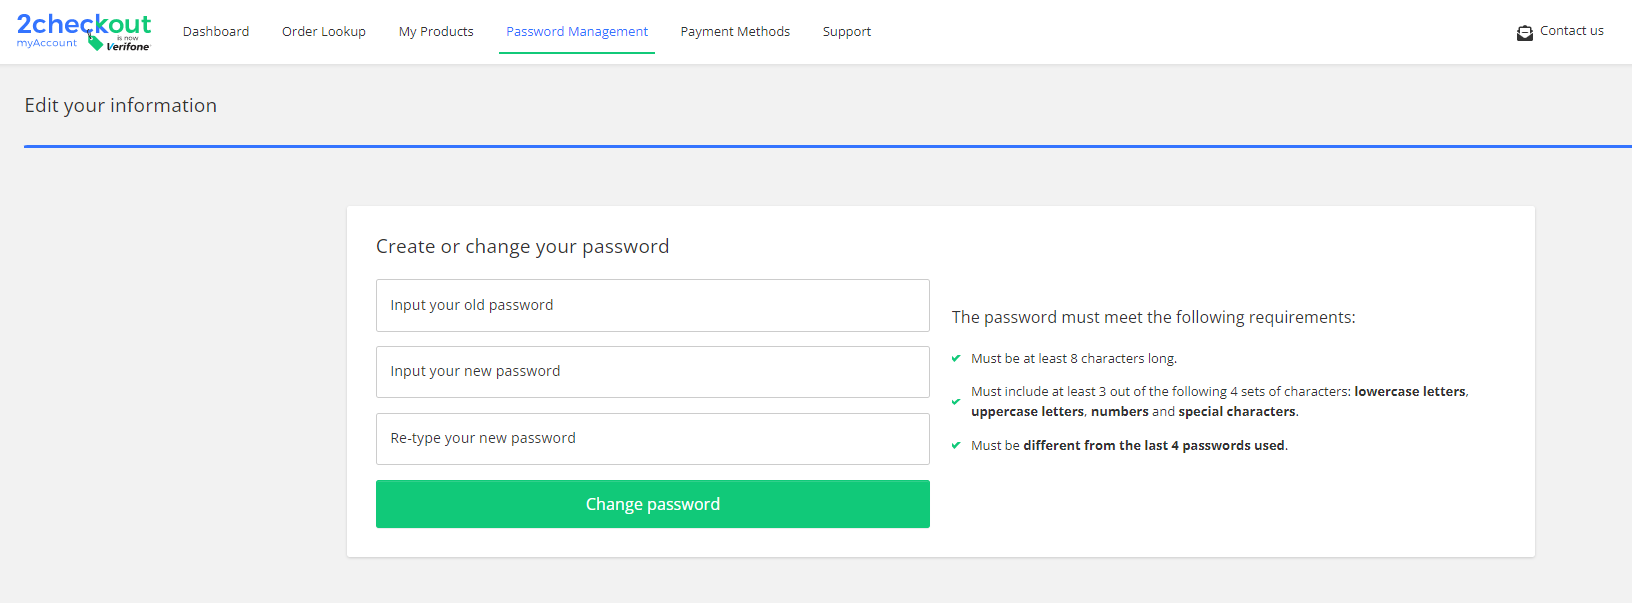Select the new password input field

pos(652,371)
